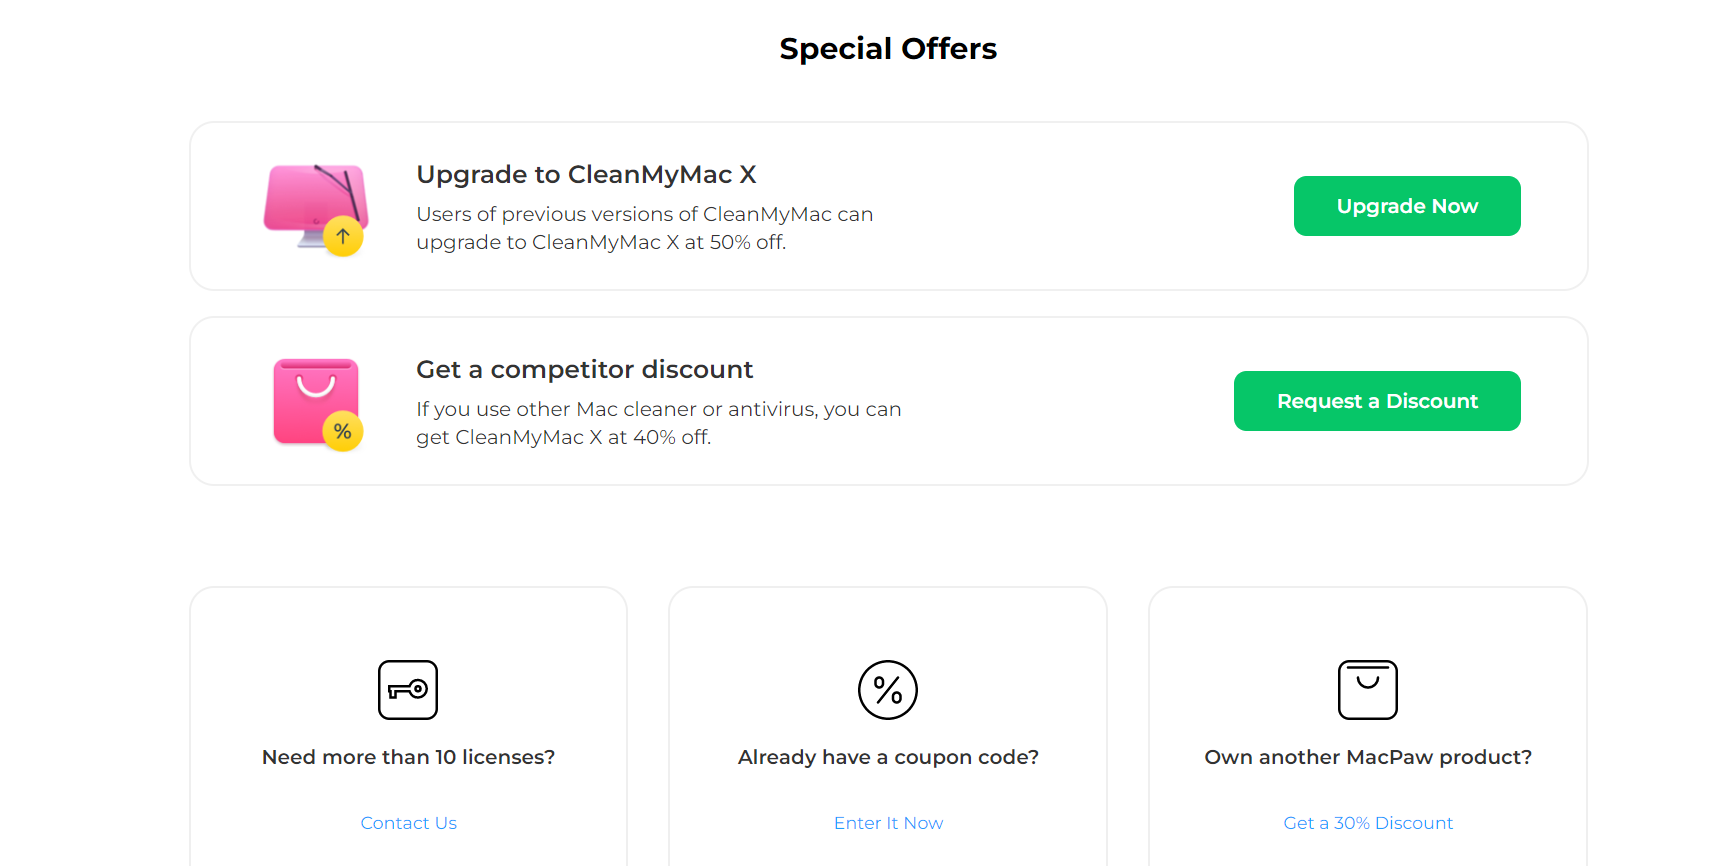The image size is (1717, 866).
Task: Open the Contact Us link
Action: pyautogui.click(x=408, y=823)
